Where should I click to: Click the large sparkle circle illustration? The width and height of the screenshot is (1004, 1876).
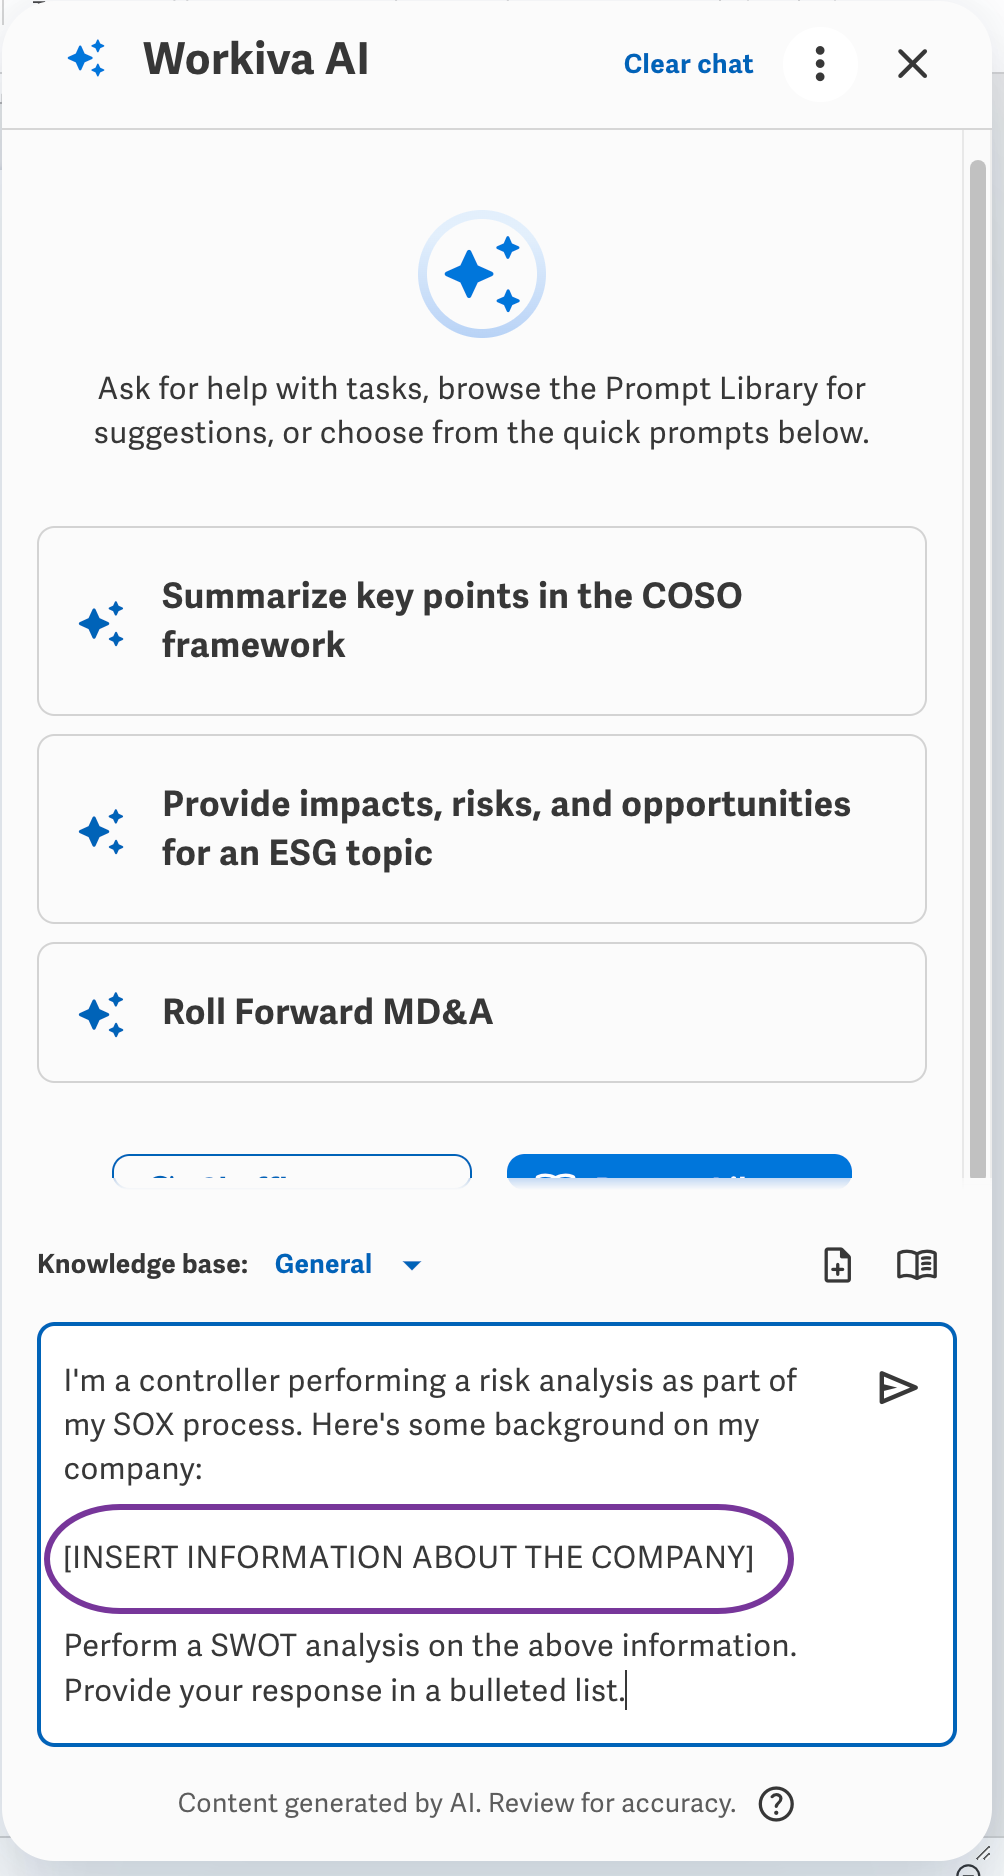(x=482, y=274)
